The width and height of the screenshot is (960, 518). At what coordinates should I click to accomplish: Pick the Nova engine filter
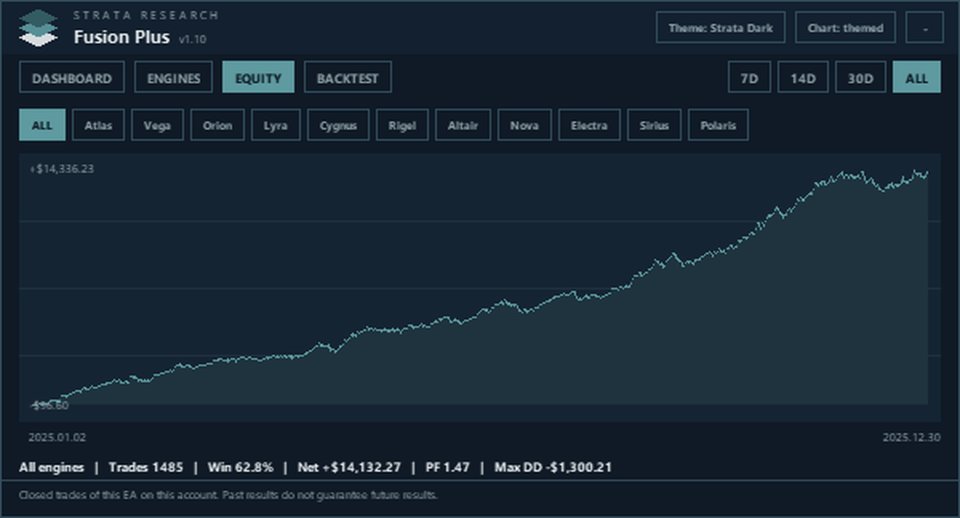(525, 125)
